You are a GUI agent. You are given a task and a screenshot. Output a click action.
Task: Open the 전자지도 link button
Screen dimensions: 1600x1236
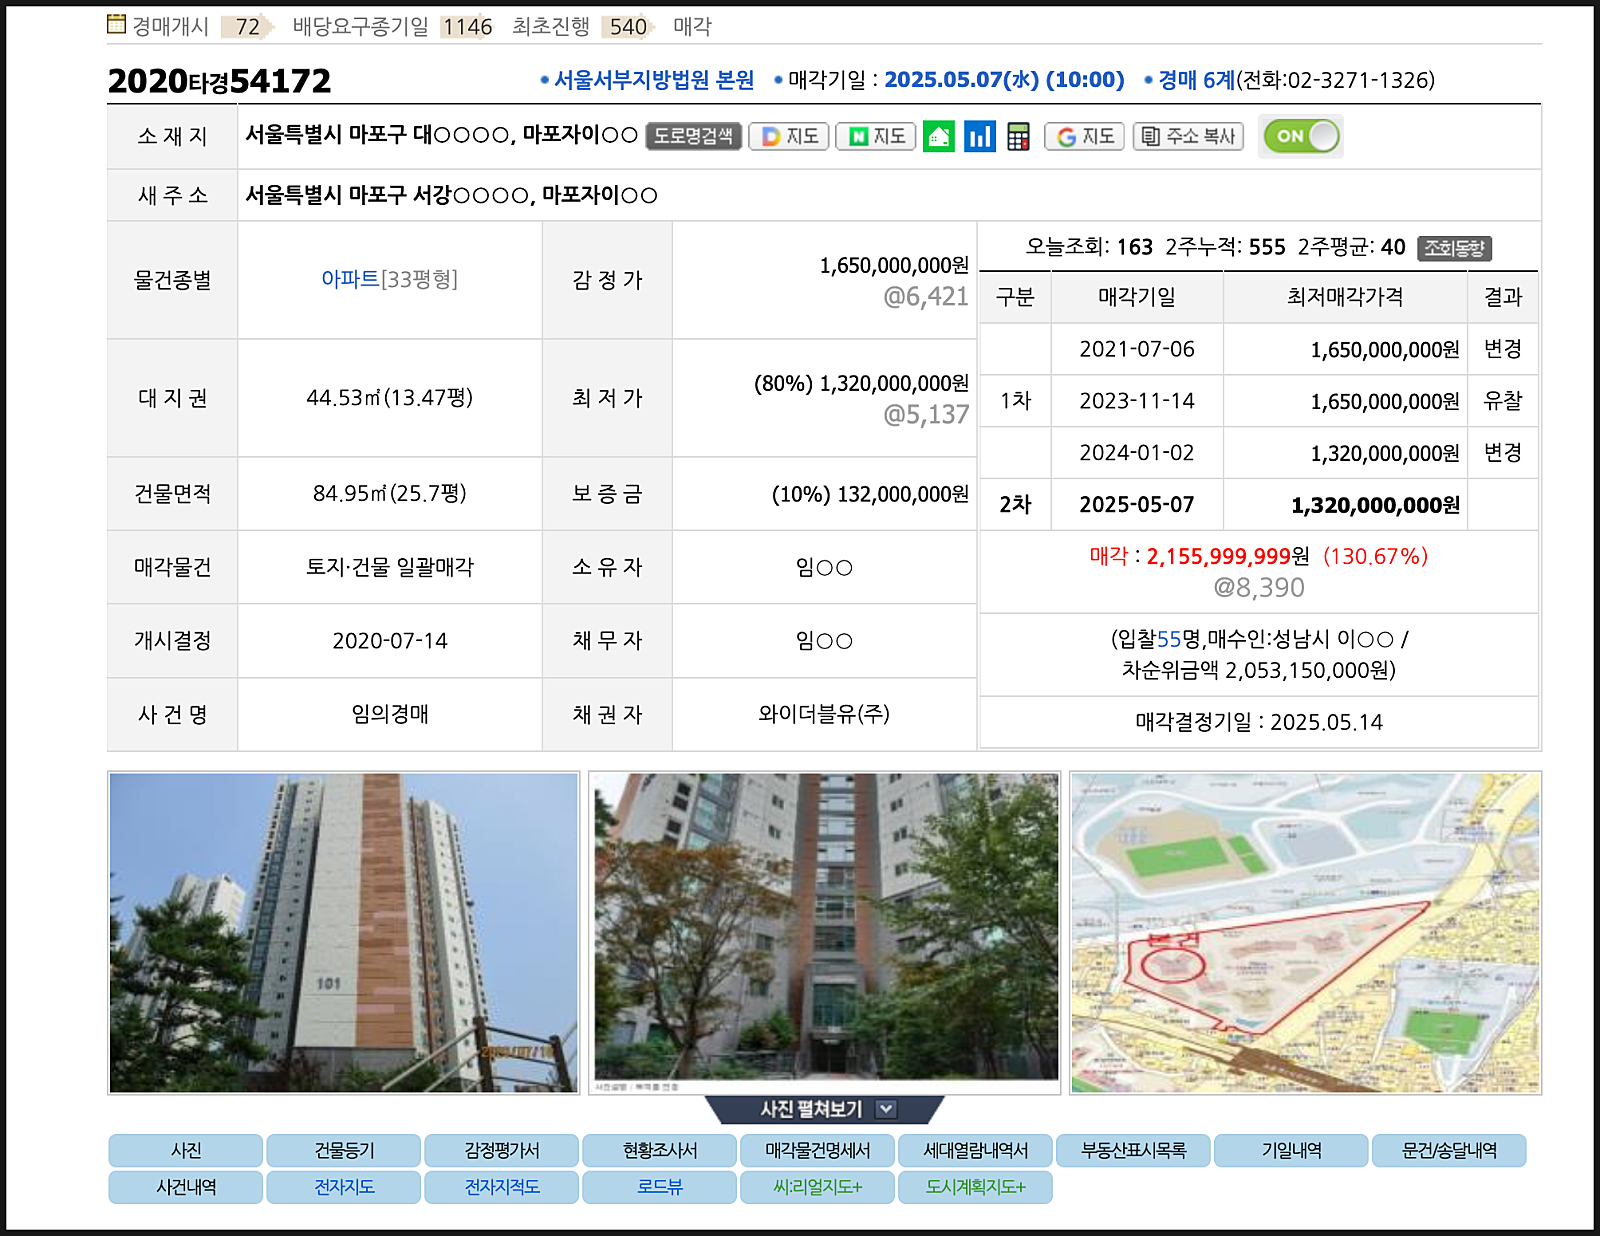tap(344, 1187)
